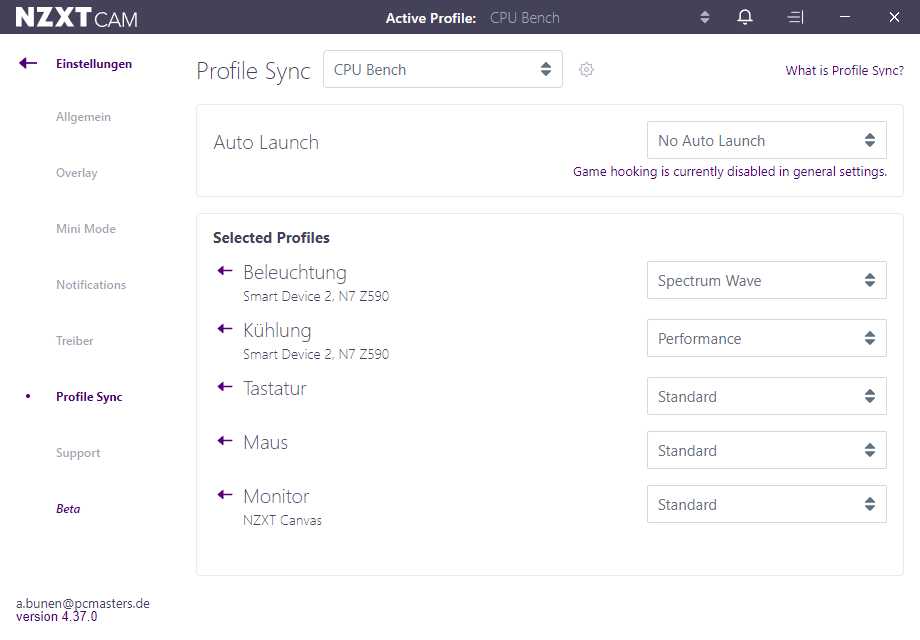This screenshot has height=640, width=920.
Task: Expand the No Auto Launch dropdown
Action: click(x=766, y=140)
